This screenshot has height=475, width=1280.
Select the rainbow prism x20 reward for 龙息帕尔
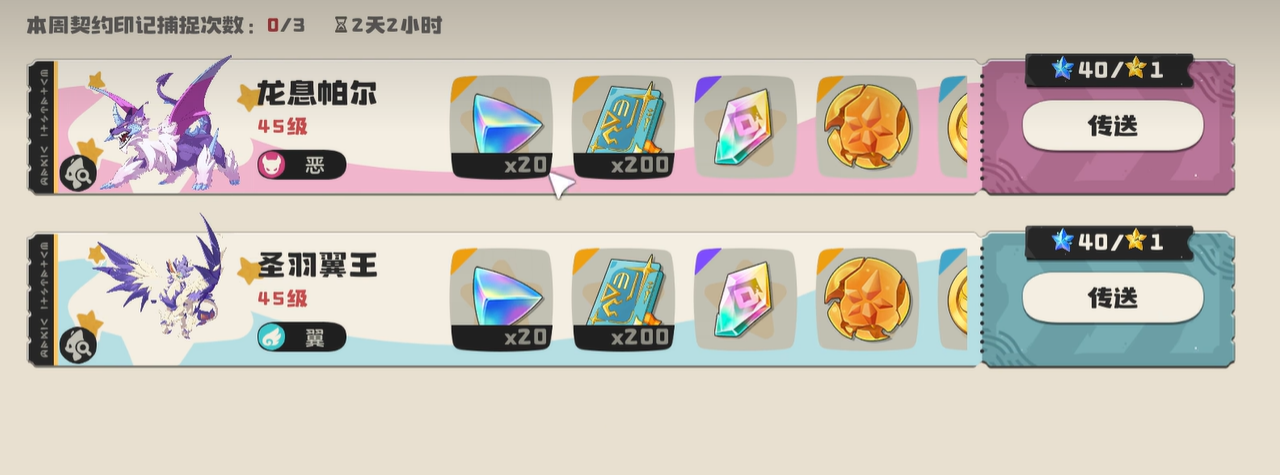501,127
